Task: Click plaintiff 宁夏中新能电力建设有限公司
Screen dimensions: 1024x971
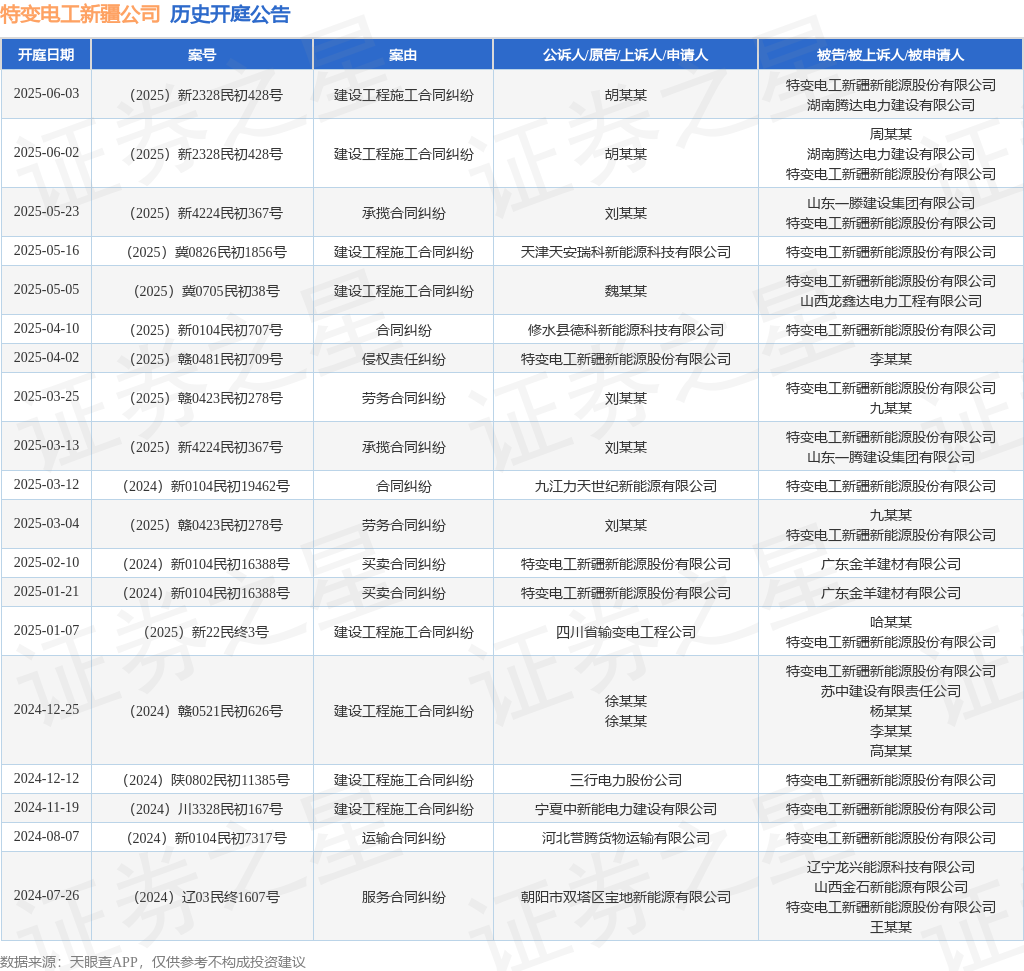Action: (626, 809)
